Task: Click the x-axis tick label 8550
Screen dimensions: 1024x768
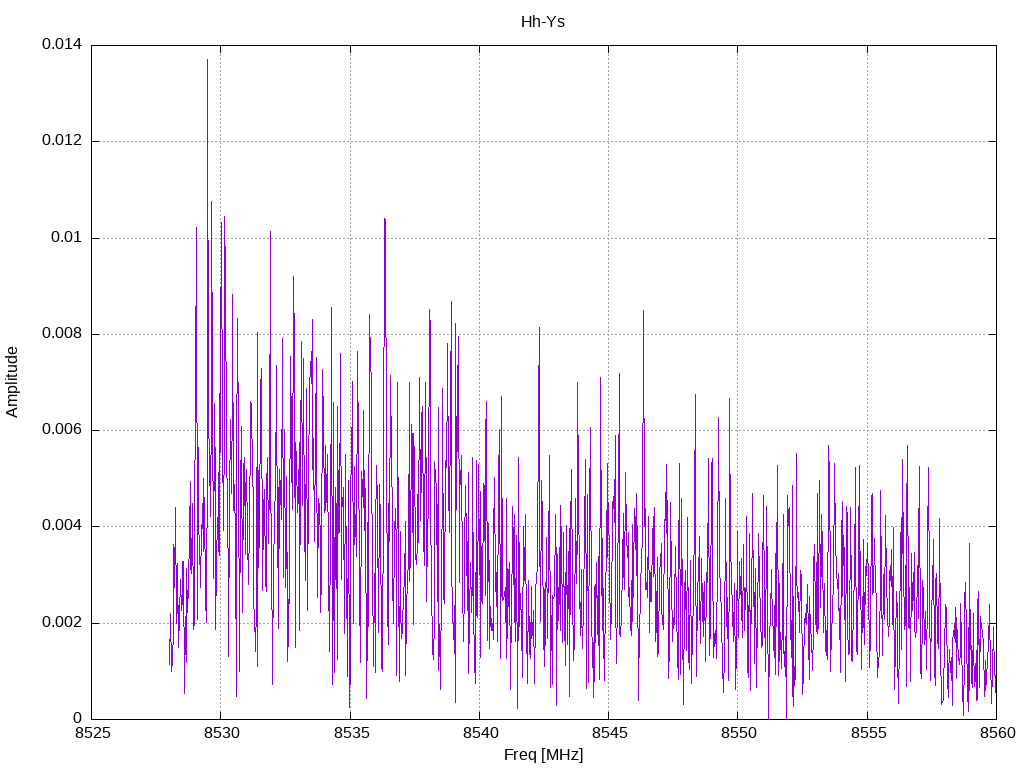Action: click(x=738, y=733)
